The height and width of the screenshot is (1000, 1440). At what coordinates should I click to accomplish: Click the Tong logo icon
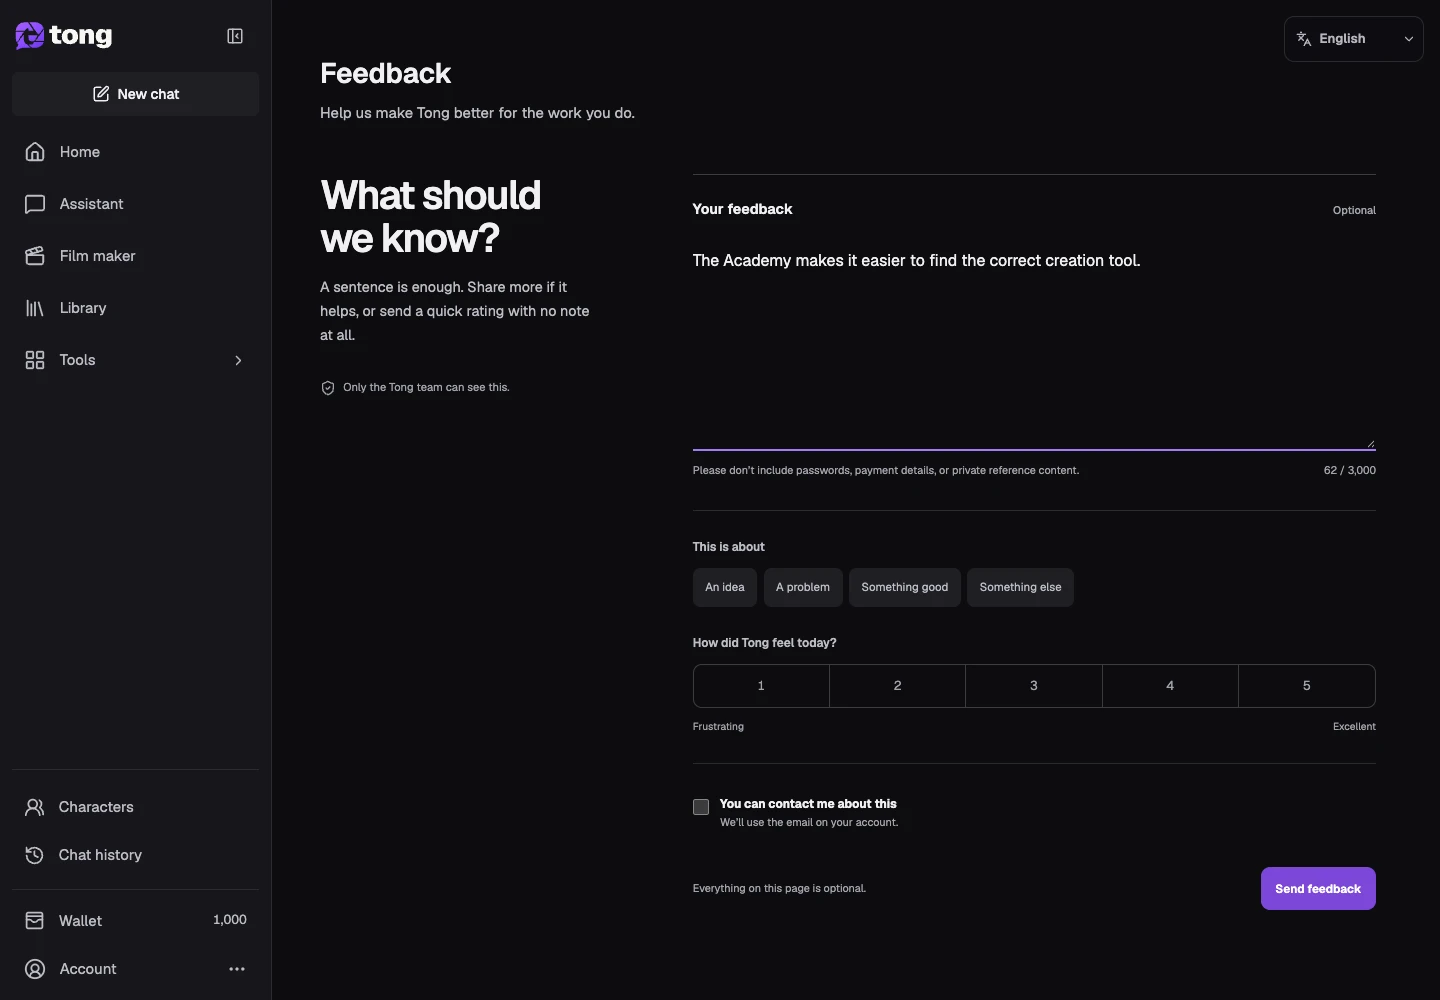coord(30,36)
